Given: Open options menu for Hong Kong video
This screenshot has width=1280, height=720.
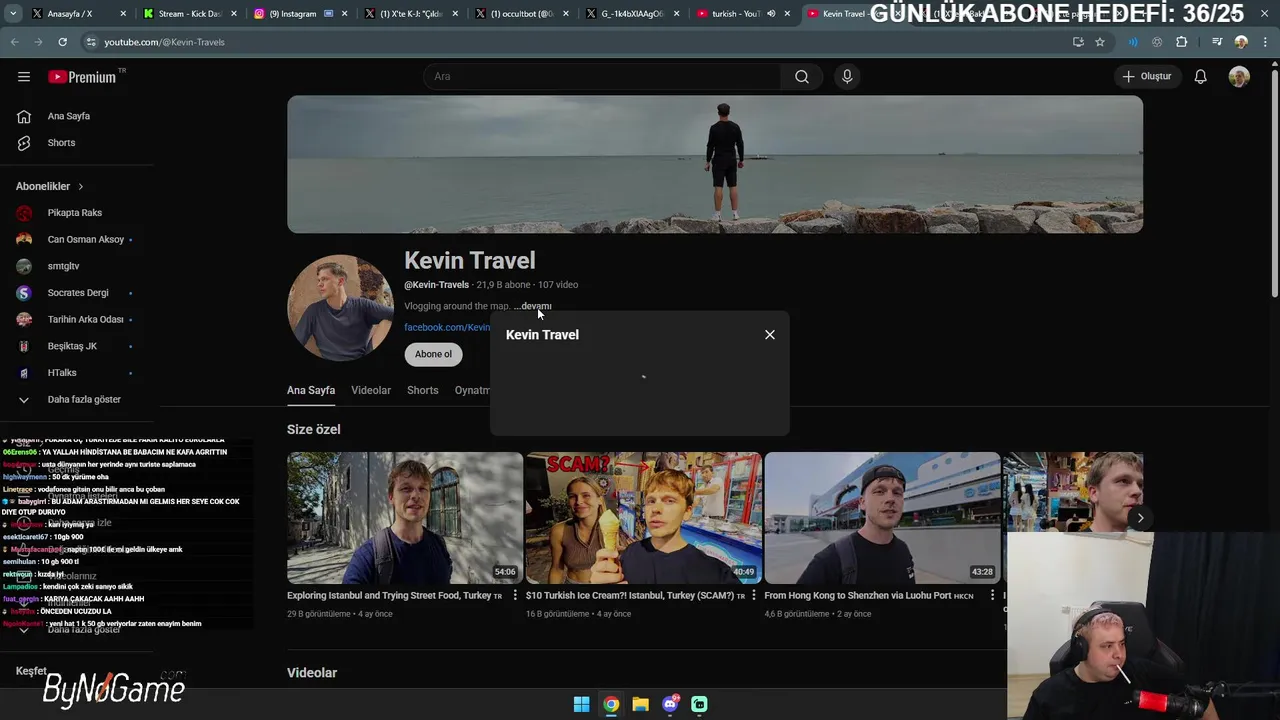Looking at the screenshot, I should pyautogui.click(x=992, y=596).
